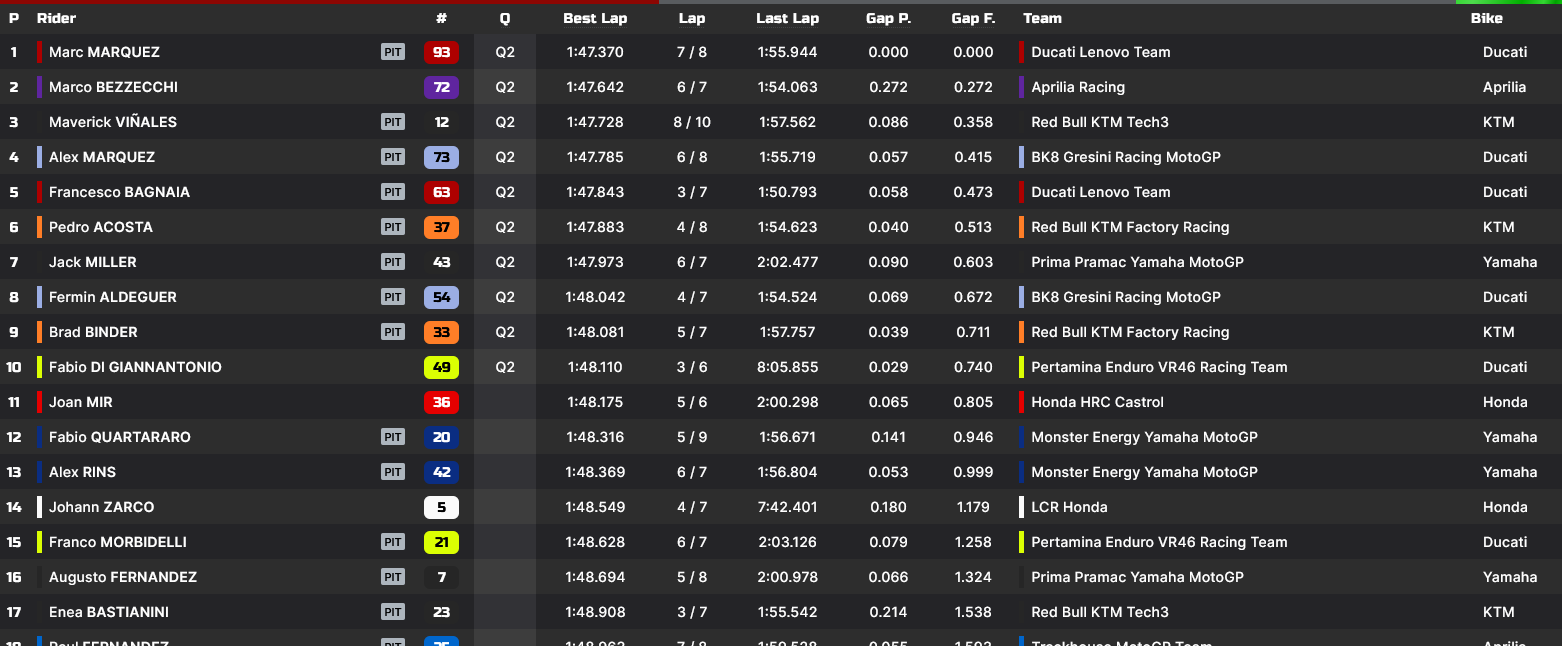1562x646 pixels.
Task: Click Red Bull KTM Tech3 in VIÑALES row
Action: (x=1100, y=122)
